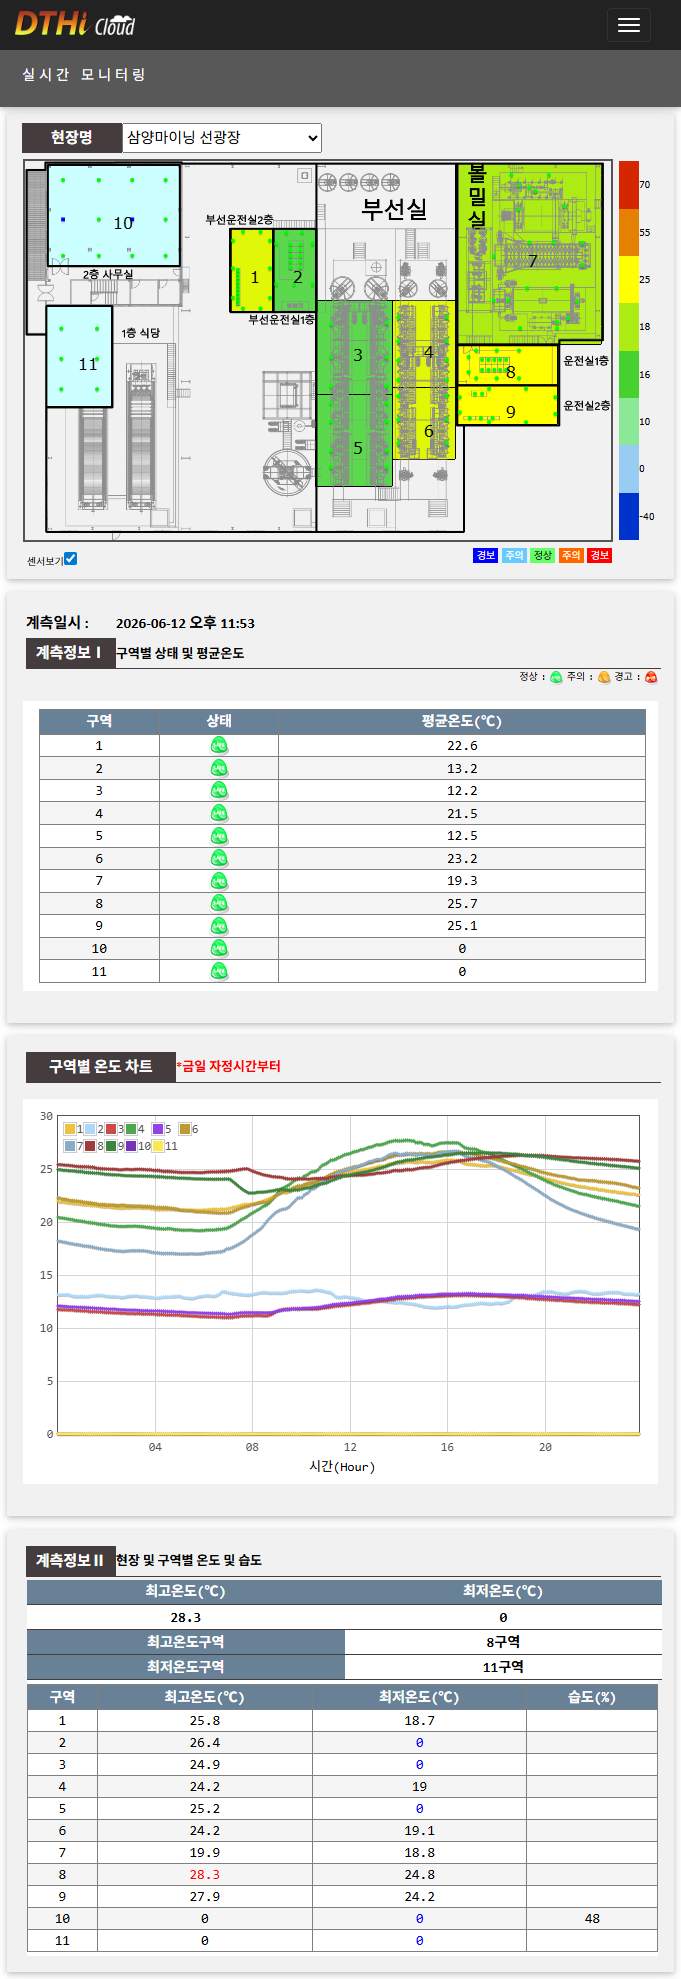The image size is (681, 1979).
Task: Click the orange 주의 legend lamp icon
Action: pos(604,677)
